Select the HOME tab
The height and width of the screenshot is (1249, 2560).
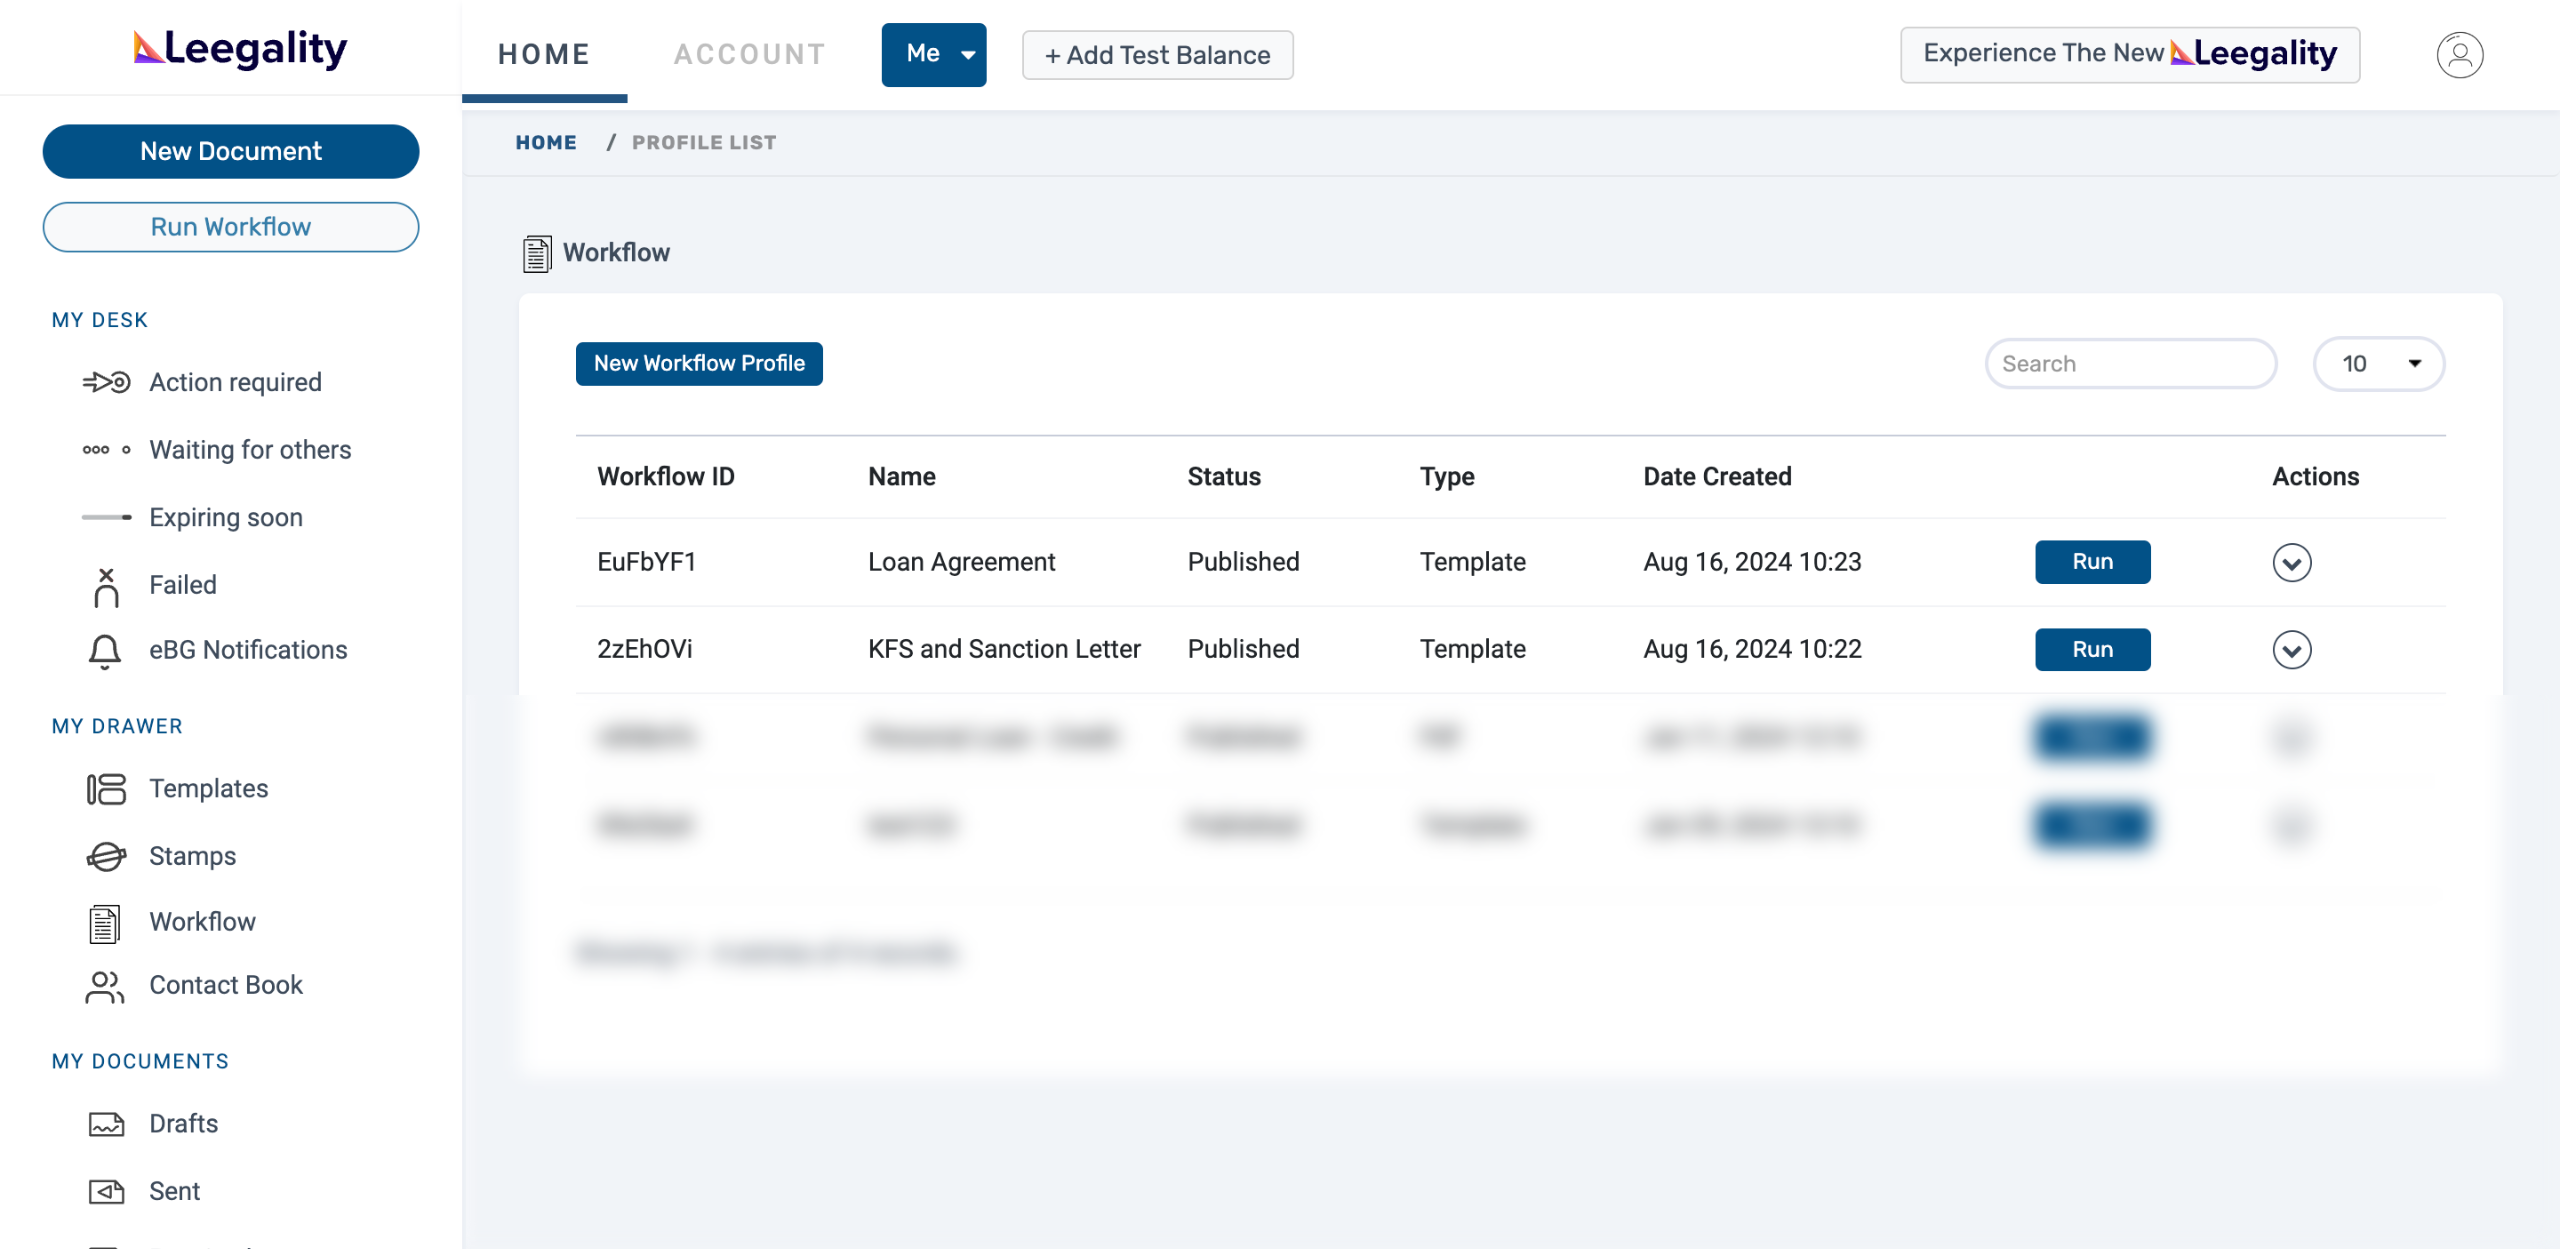[x=544, y=54]
